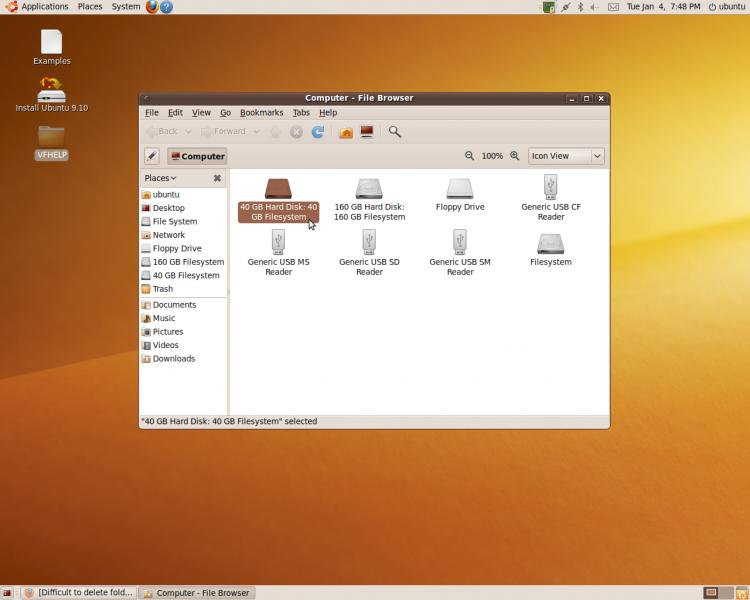The image size is (750, 600).
Task: Close the Places sidebar pane
Action: click(x=217, y=178)
